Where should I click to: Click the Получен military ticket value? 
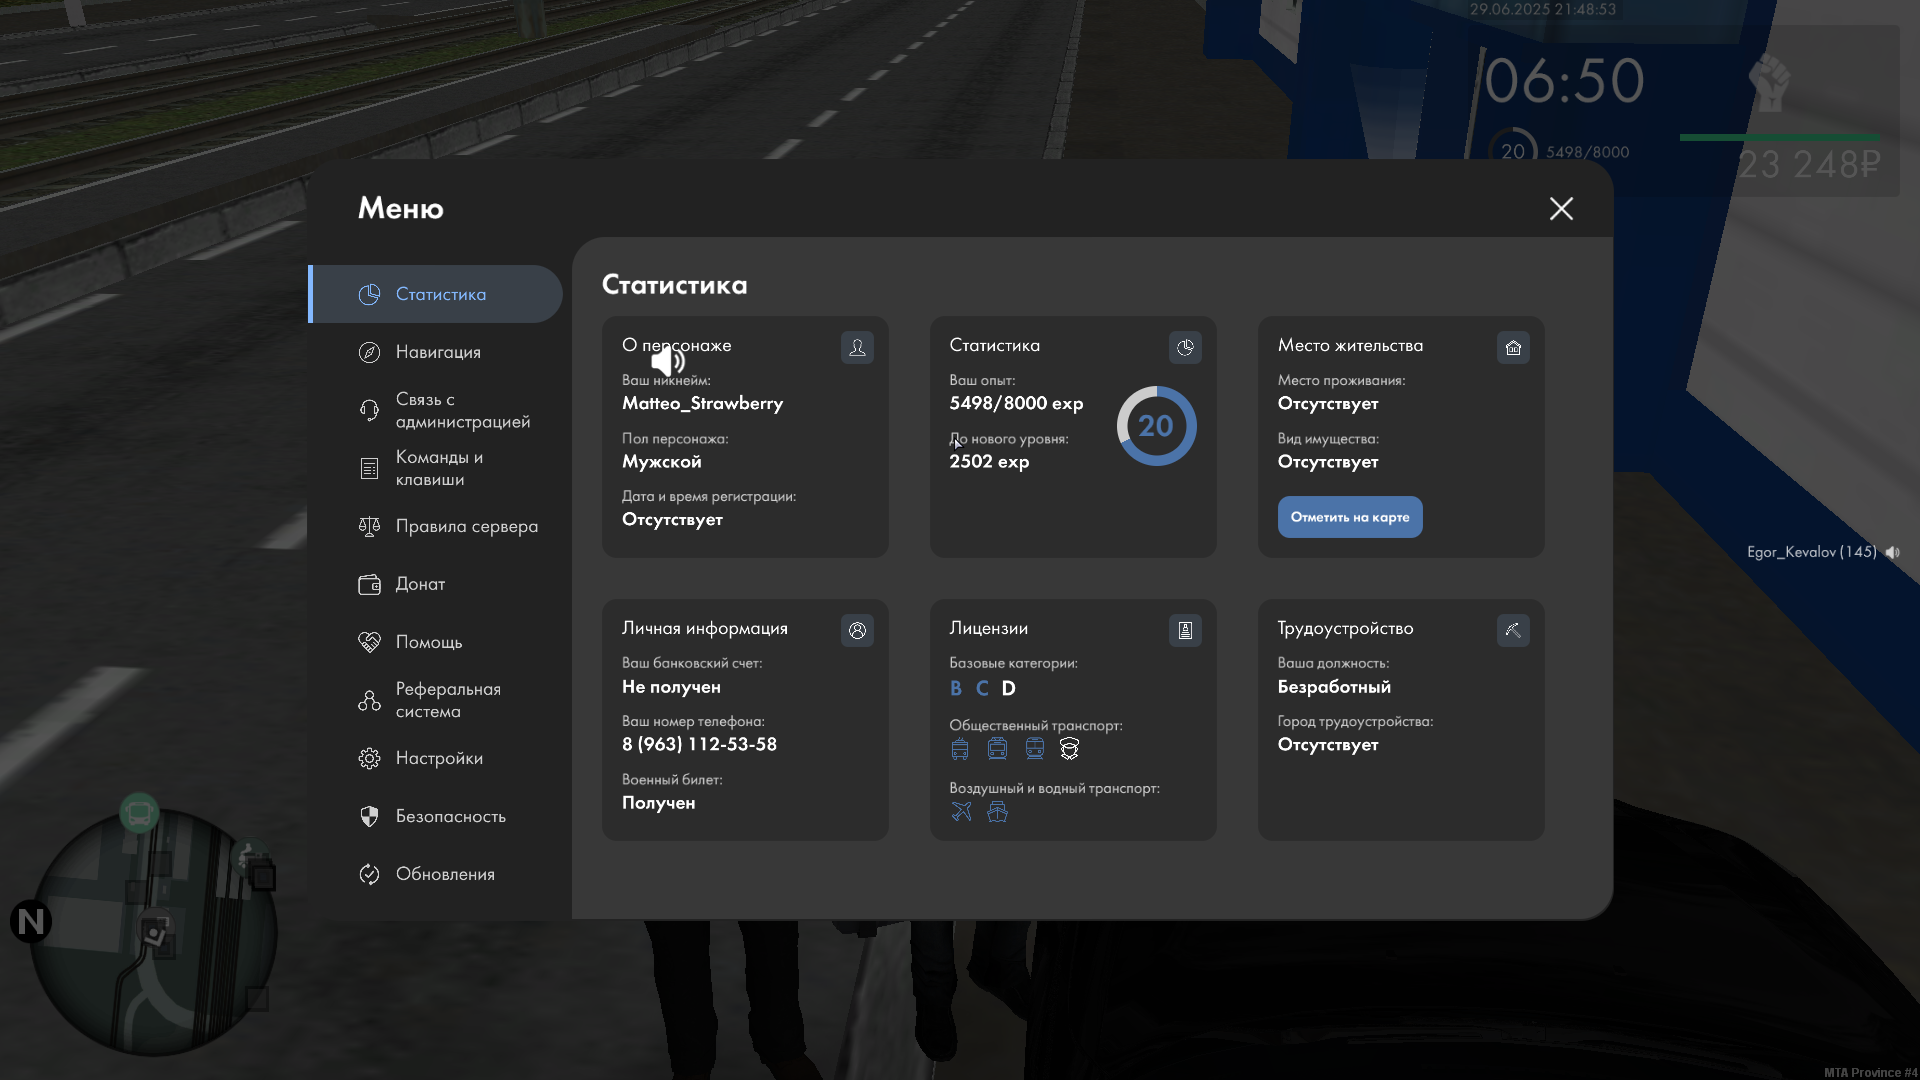pos(658,803)
